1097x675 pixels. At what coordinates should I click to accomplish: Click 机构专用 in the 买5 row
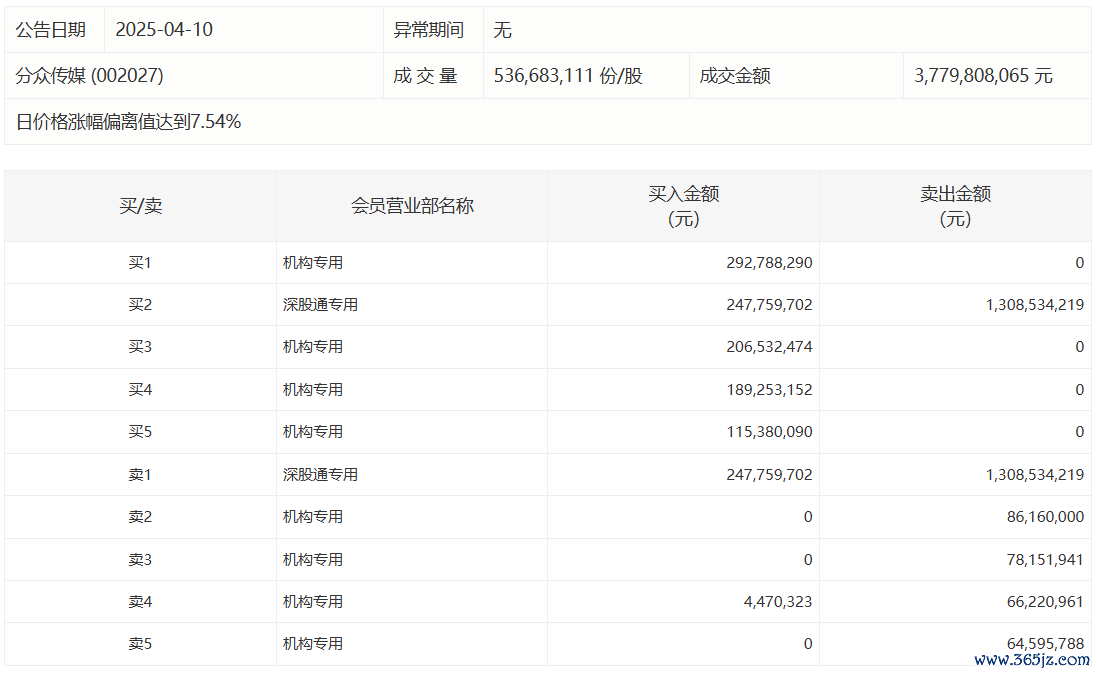coord(313,432)
